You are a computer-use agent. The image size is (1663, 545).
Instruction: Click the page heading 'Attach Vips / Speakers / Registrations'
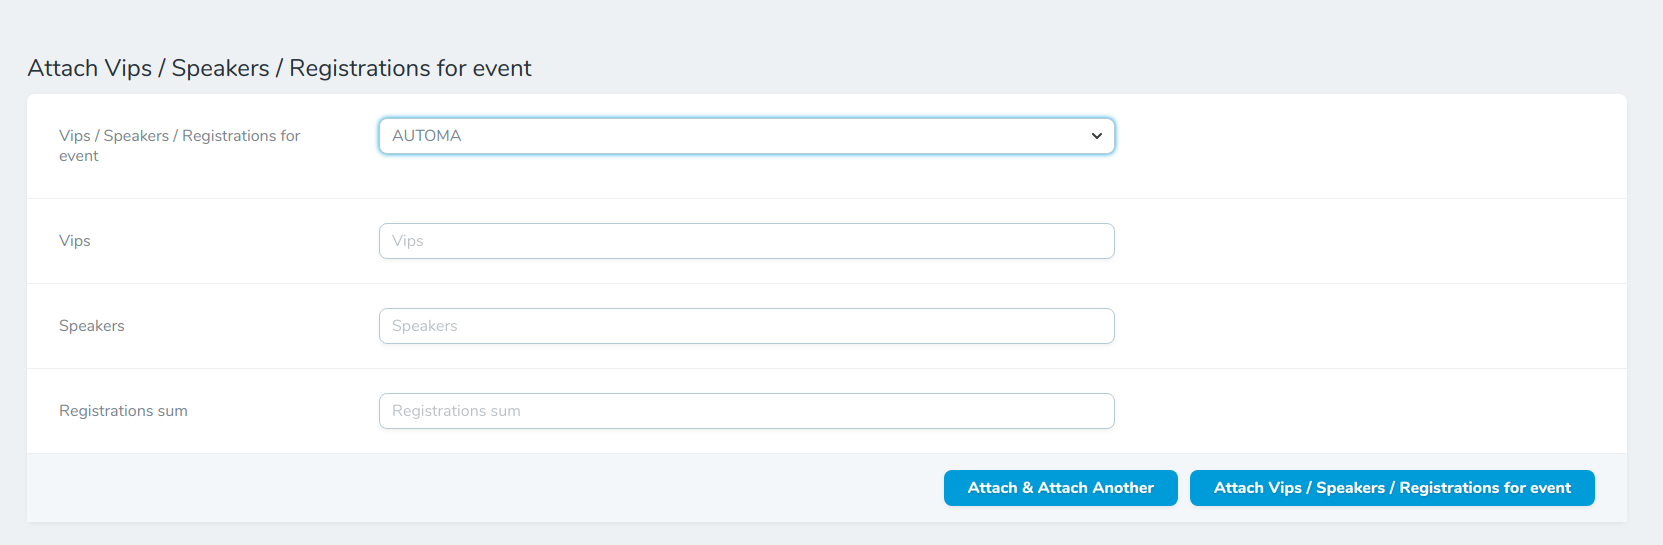point(280,68)
